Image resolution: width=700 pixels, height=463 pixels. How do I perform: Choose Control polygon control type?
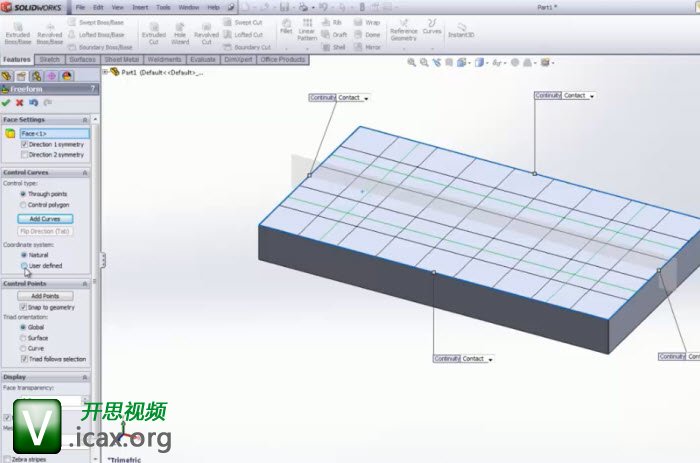point(25,204)
